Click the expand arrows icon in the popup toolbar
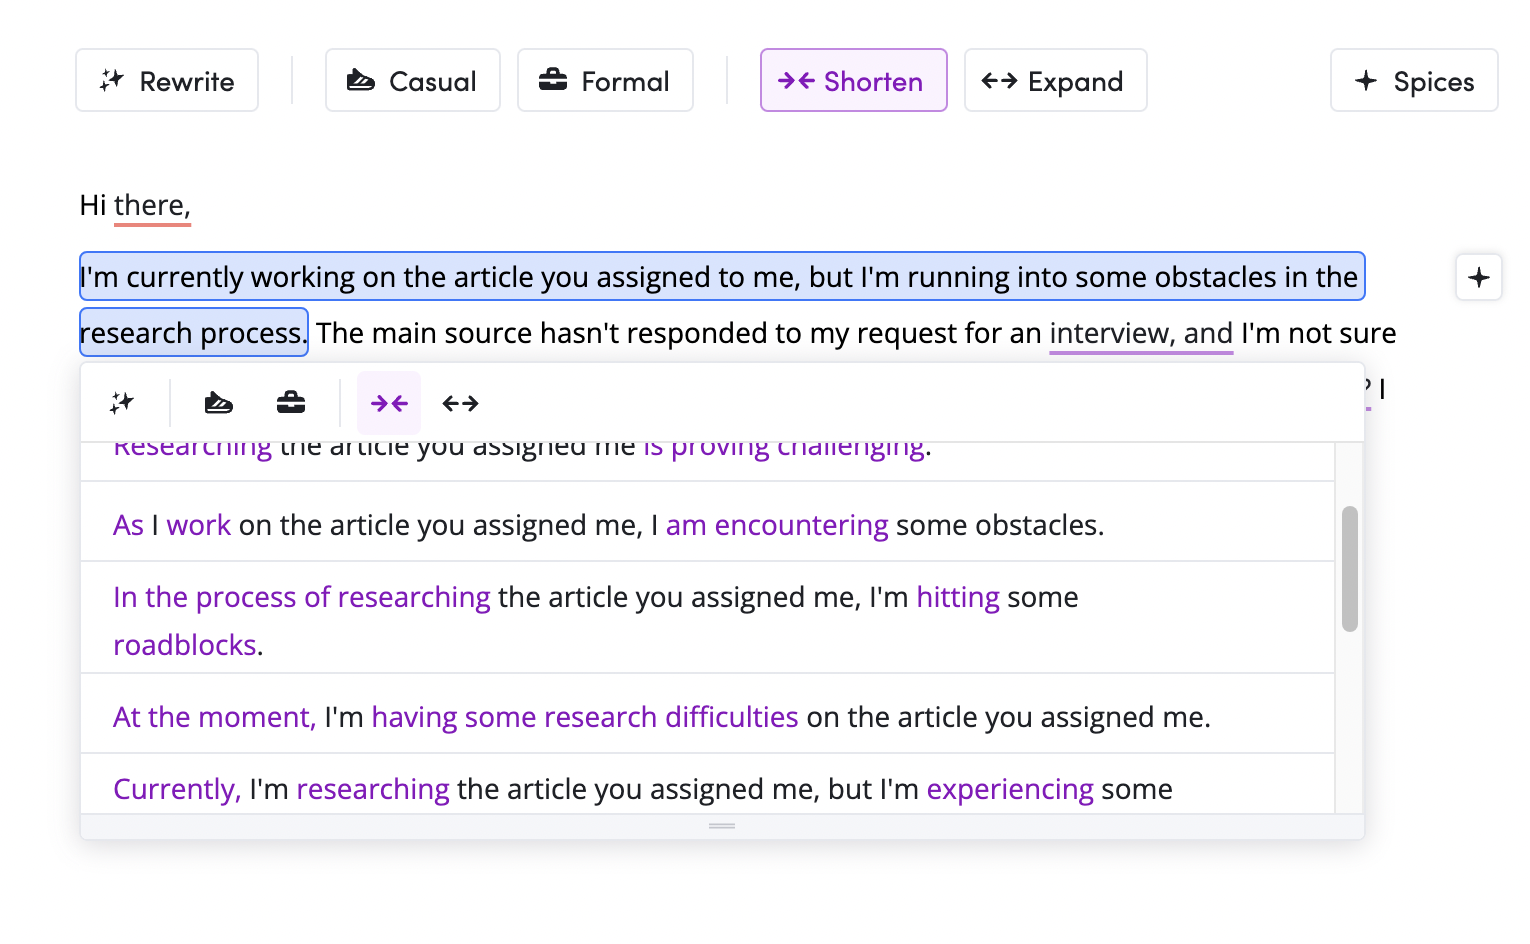 tap(461, 403)
